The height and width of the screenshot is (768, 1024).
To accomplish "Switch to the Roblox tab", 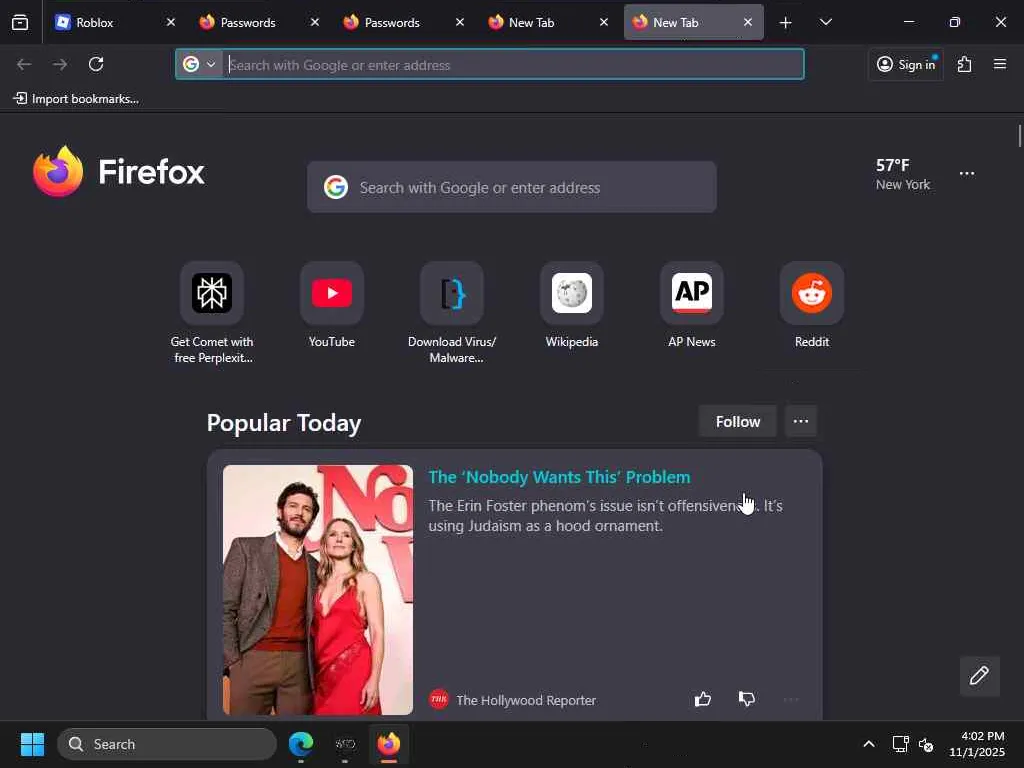I will point(108,22).
